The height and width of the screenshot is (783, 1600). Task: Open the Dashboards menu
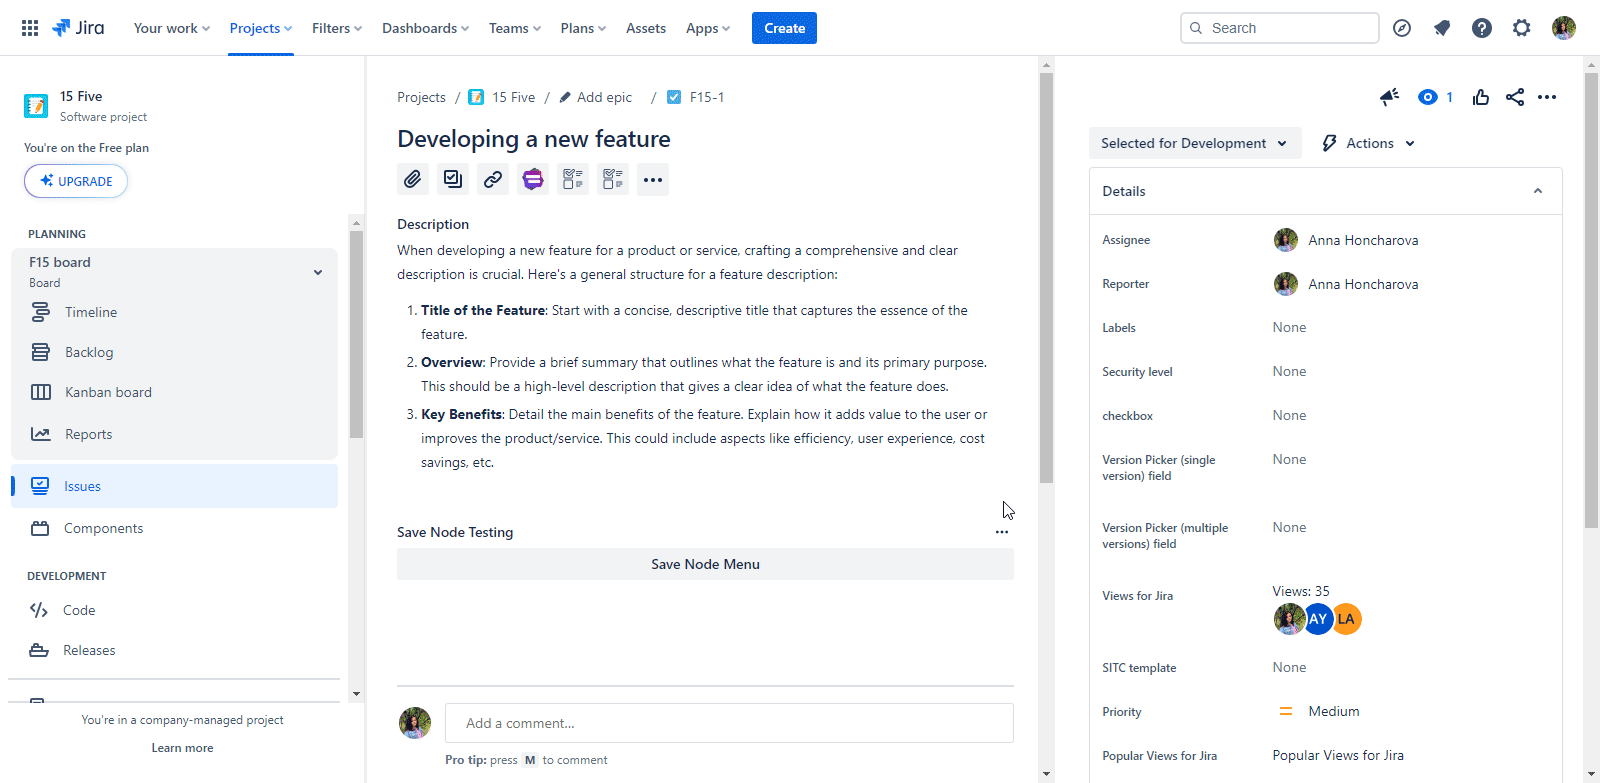pos(425,28)
